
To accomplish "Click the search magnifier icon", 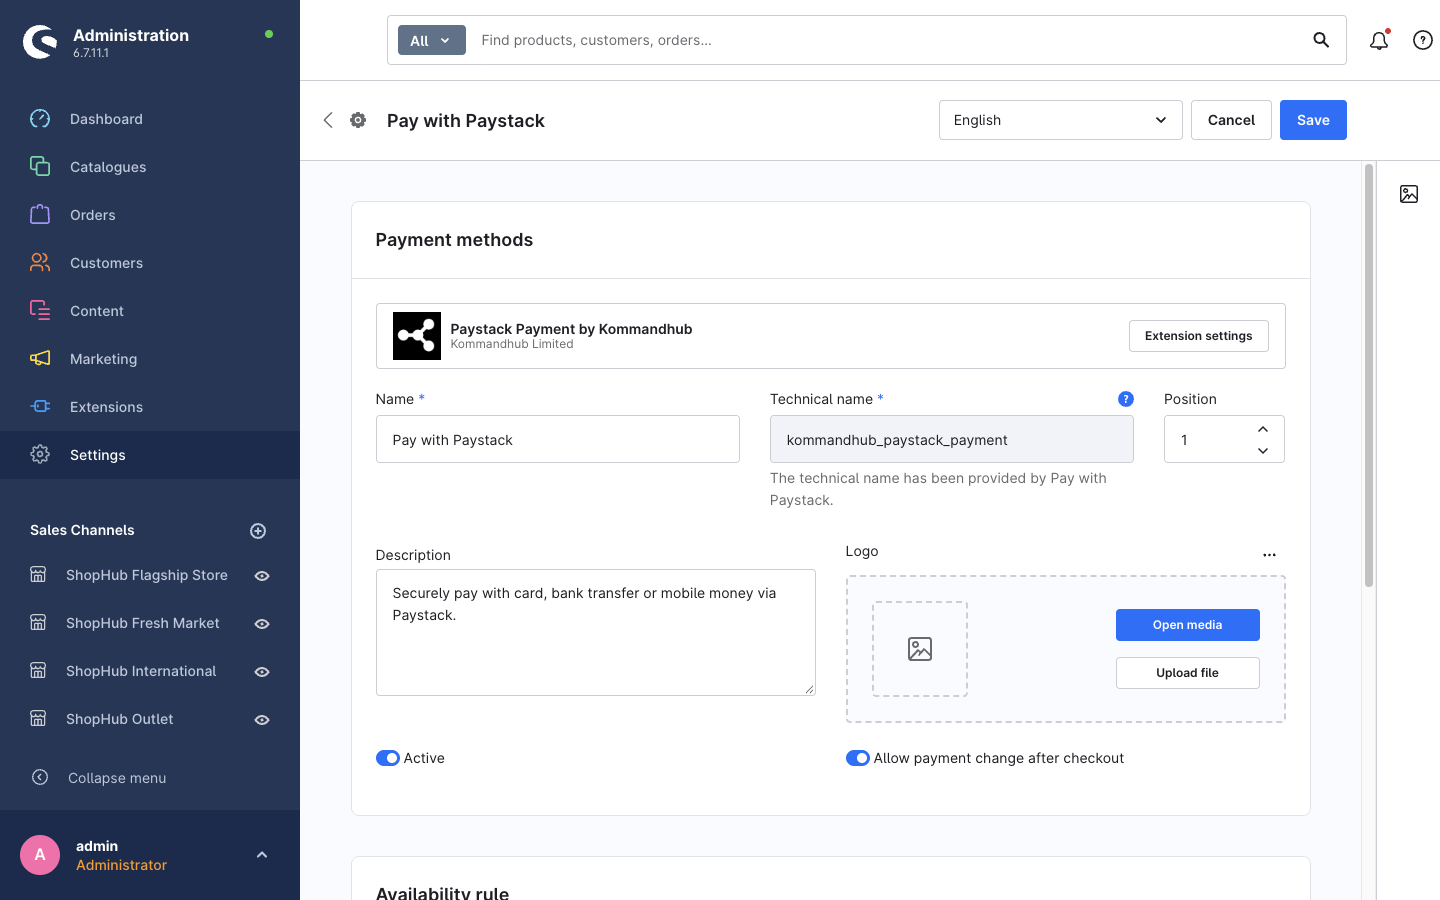I will tap(1321, 40).
